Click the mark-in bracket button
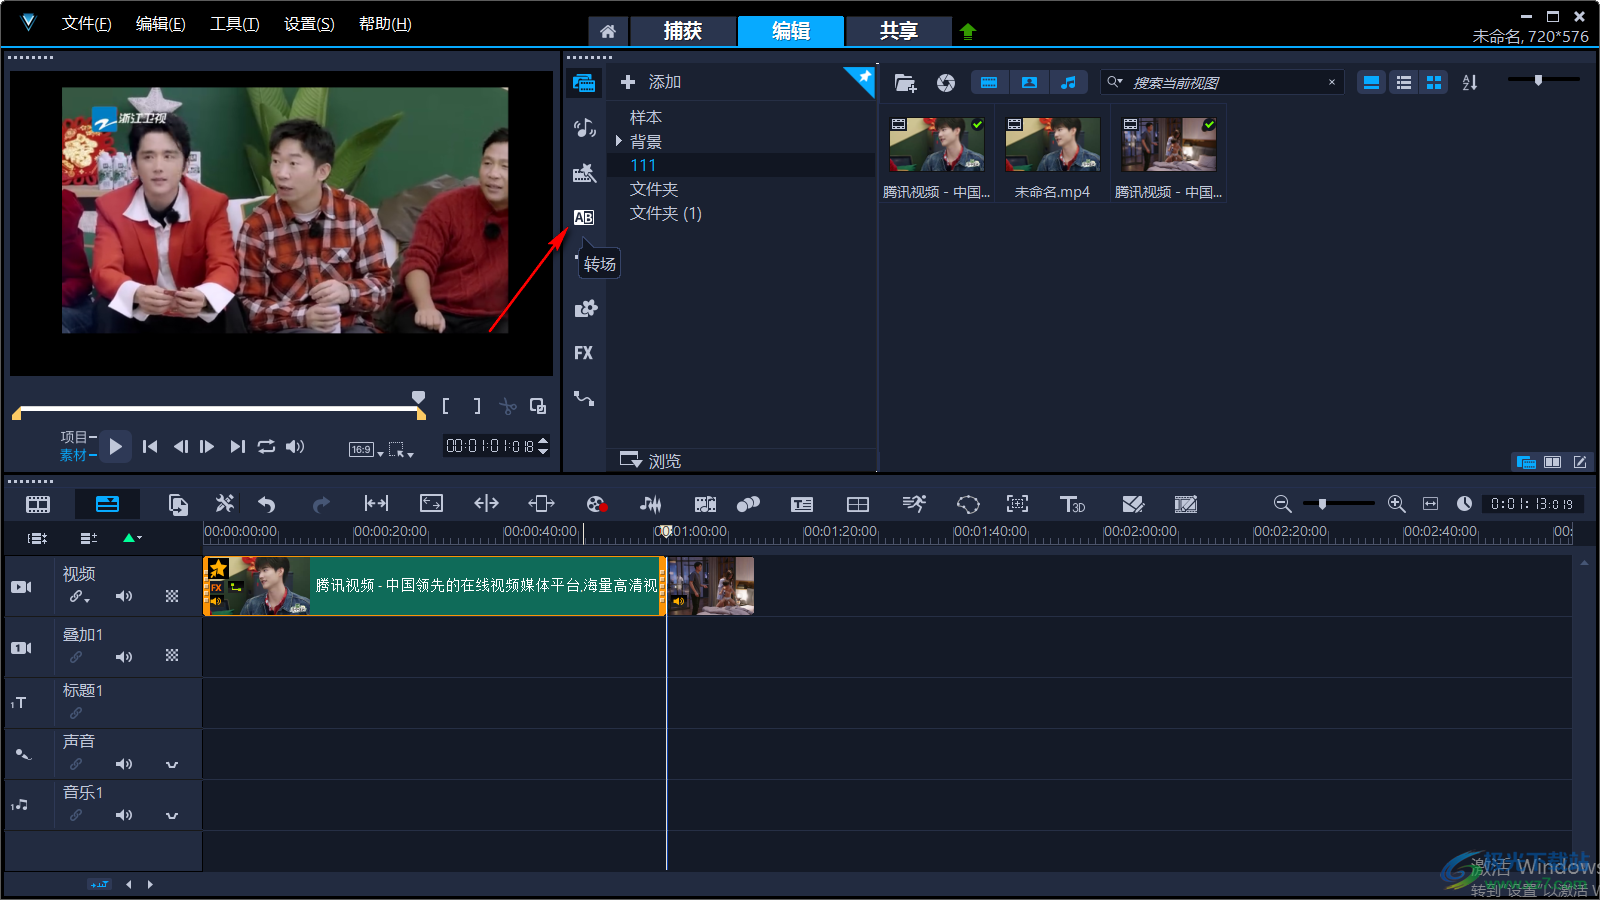This screenshot has height=900, width=1600. point(446,406)
